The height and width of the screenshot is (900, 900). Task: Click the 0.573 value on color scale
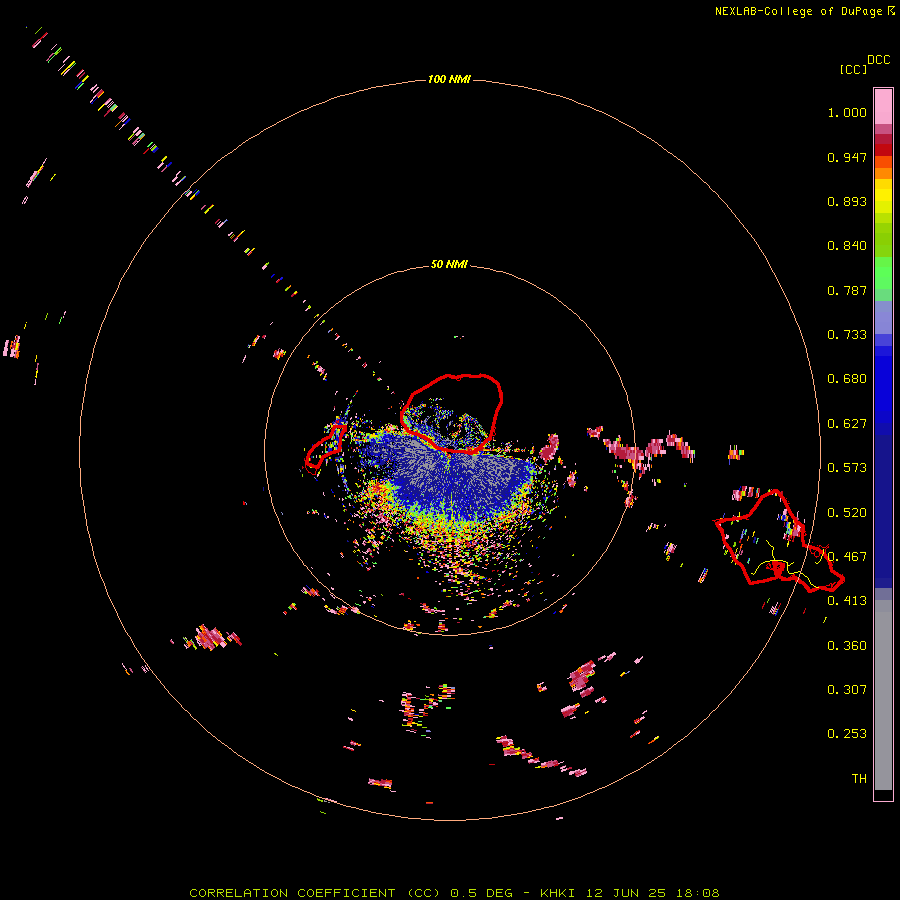[847, 468]
